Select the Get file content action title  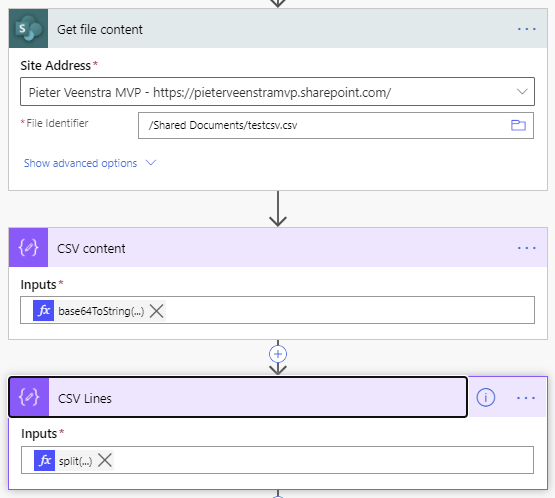pyautogui.click(x=100, y=29)
